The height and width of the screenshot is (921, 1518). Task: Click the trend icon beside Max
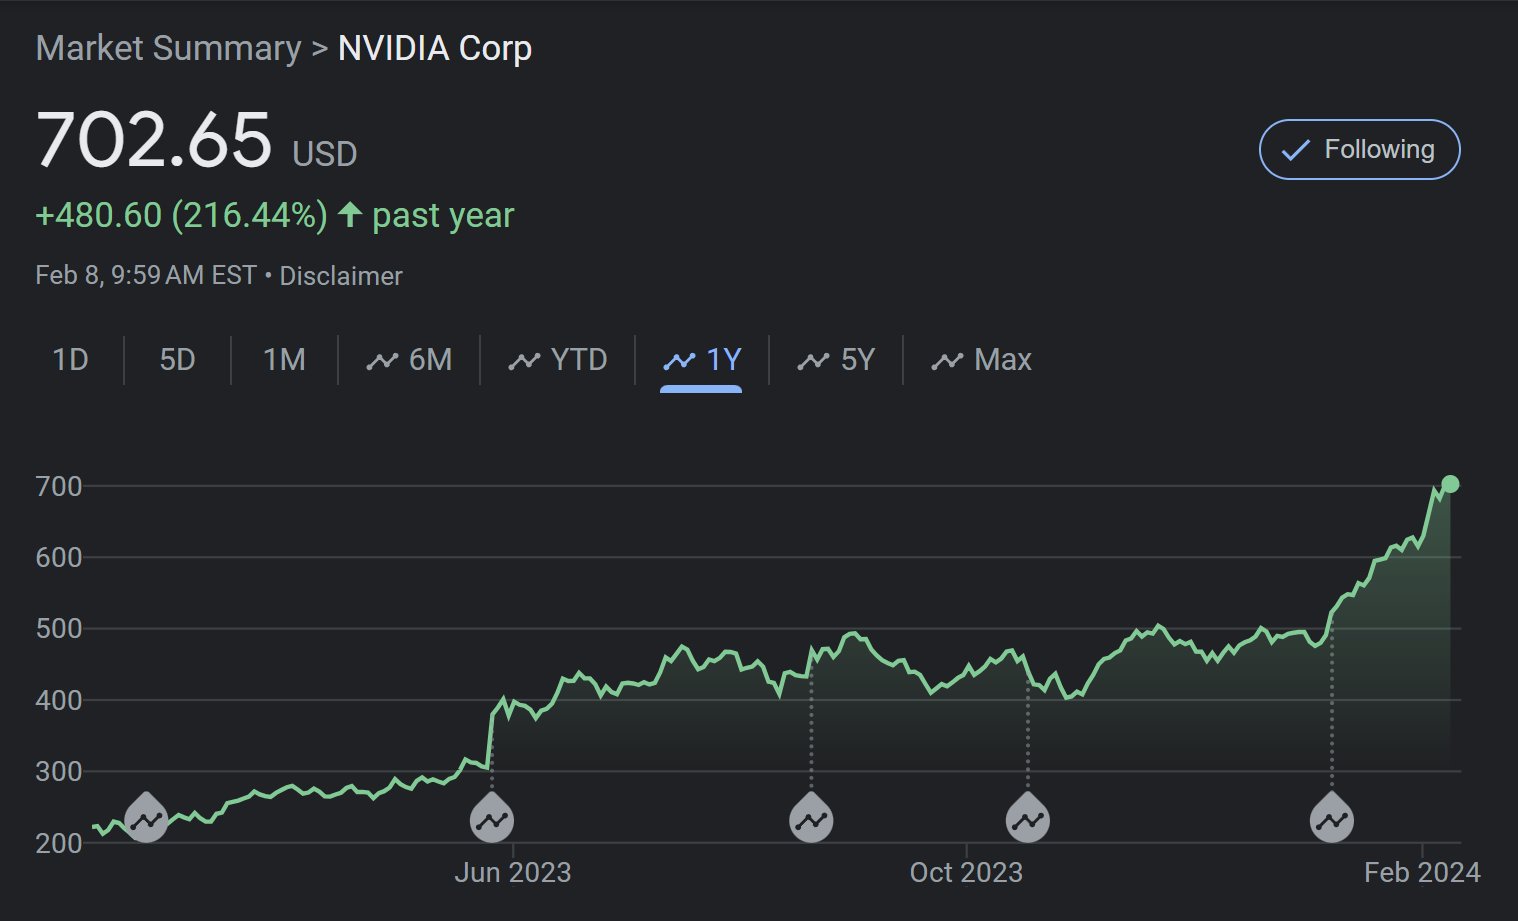point(947,361)
